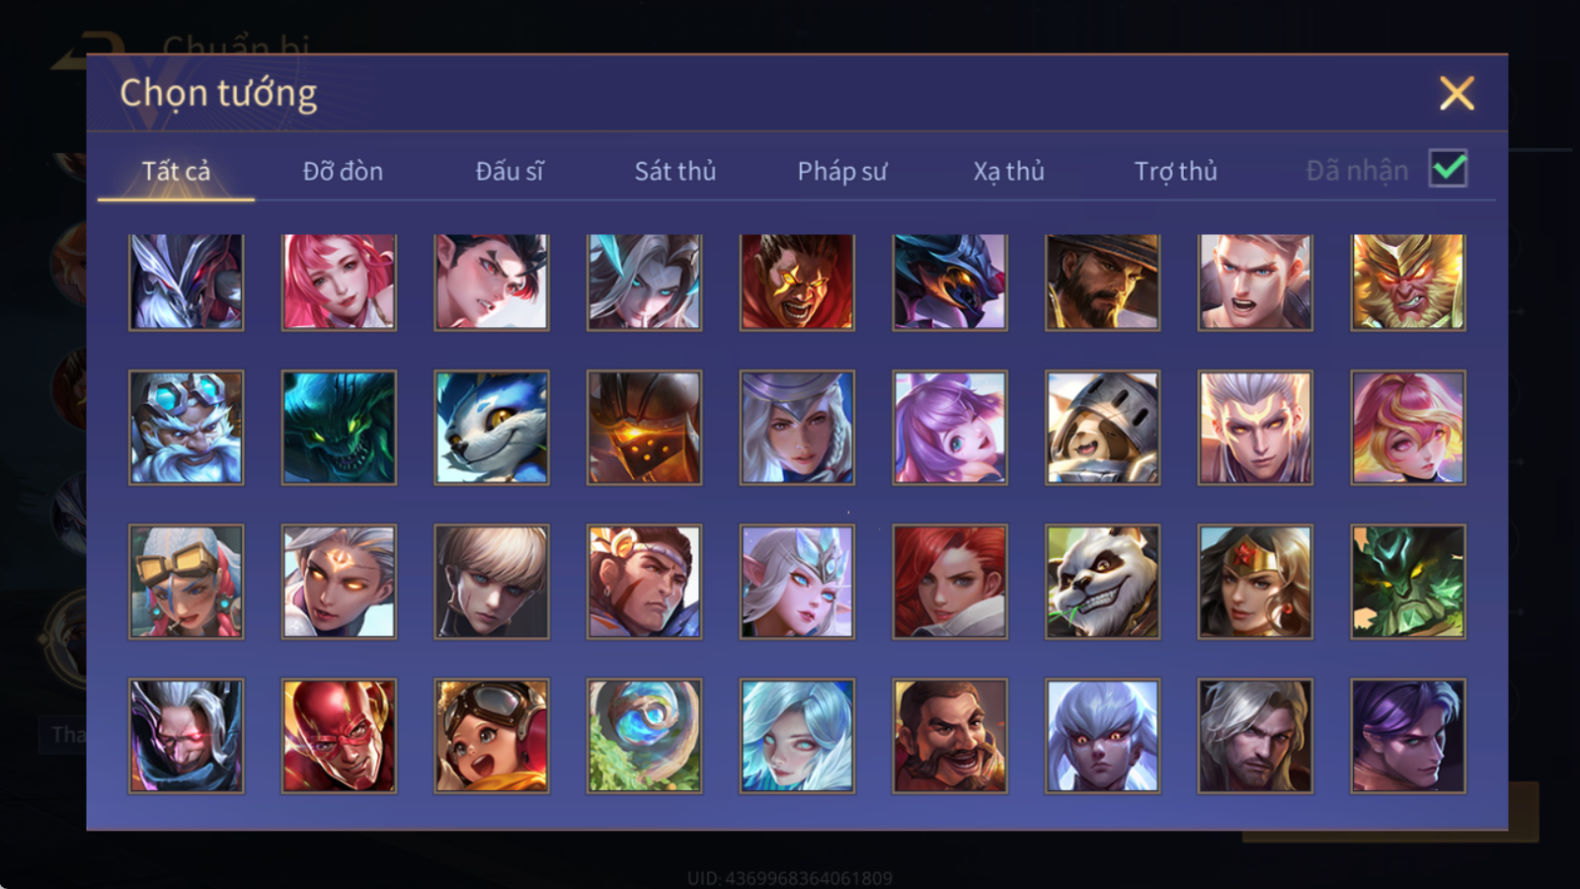This screenshot has width=1580, height=889.
Task: Pick the pilot girl with goggles hero
Action: click(491, 736)
